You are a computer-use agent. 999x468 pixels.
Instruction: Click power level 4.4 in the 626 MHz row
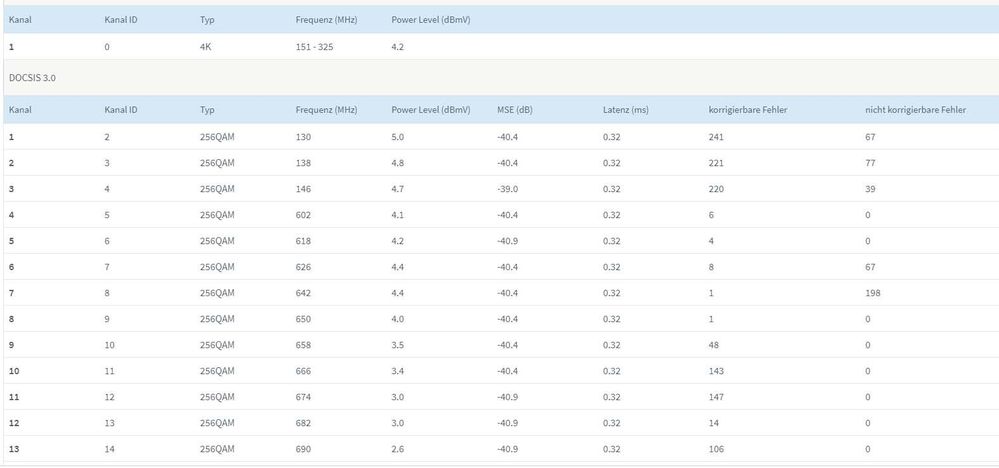[x=398, y=267]
